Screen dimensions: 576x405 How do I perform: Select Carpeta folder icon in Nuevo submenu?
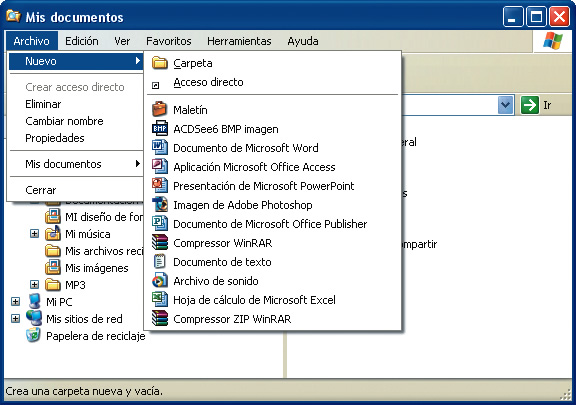coord(160,63)
